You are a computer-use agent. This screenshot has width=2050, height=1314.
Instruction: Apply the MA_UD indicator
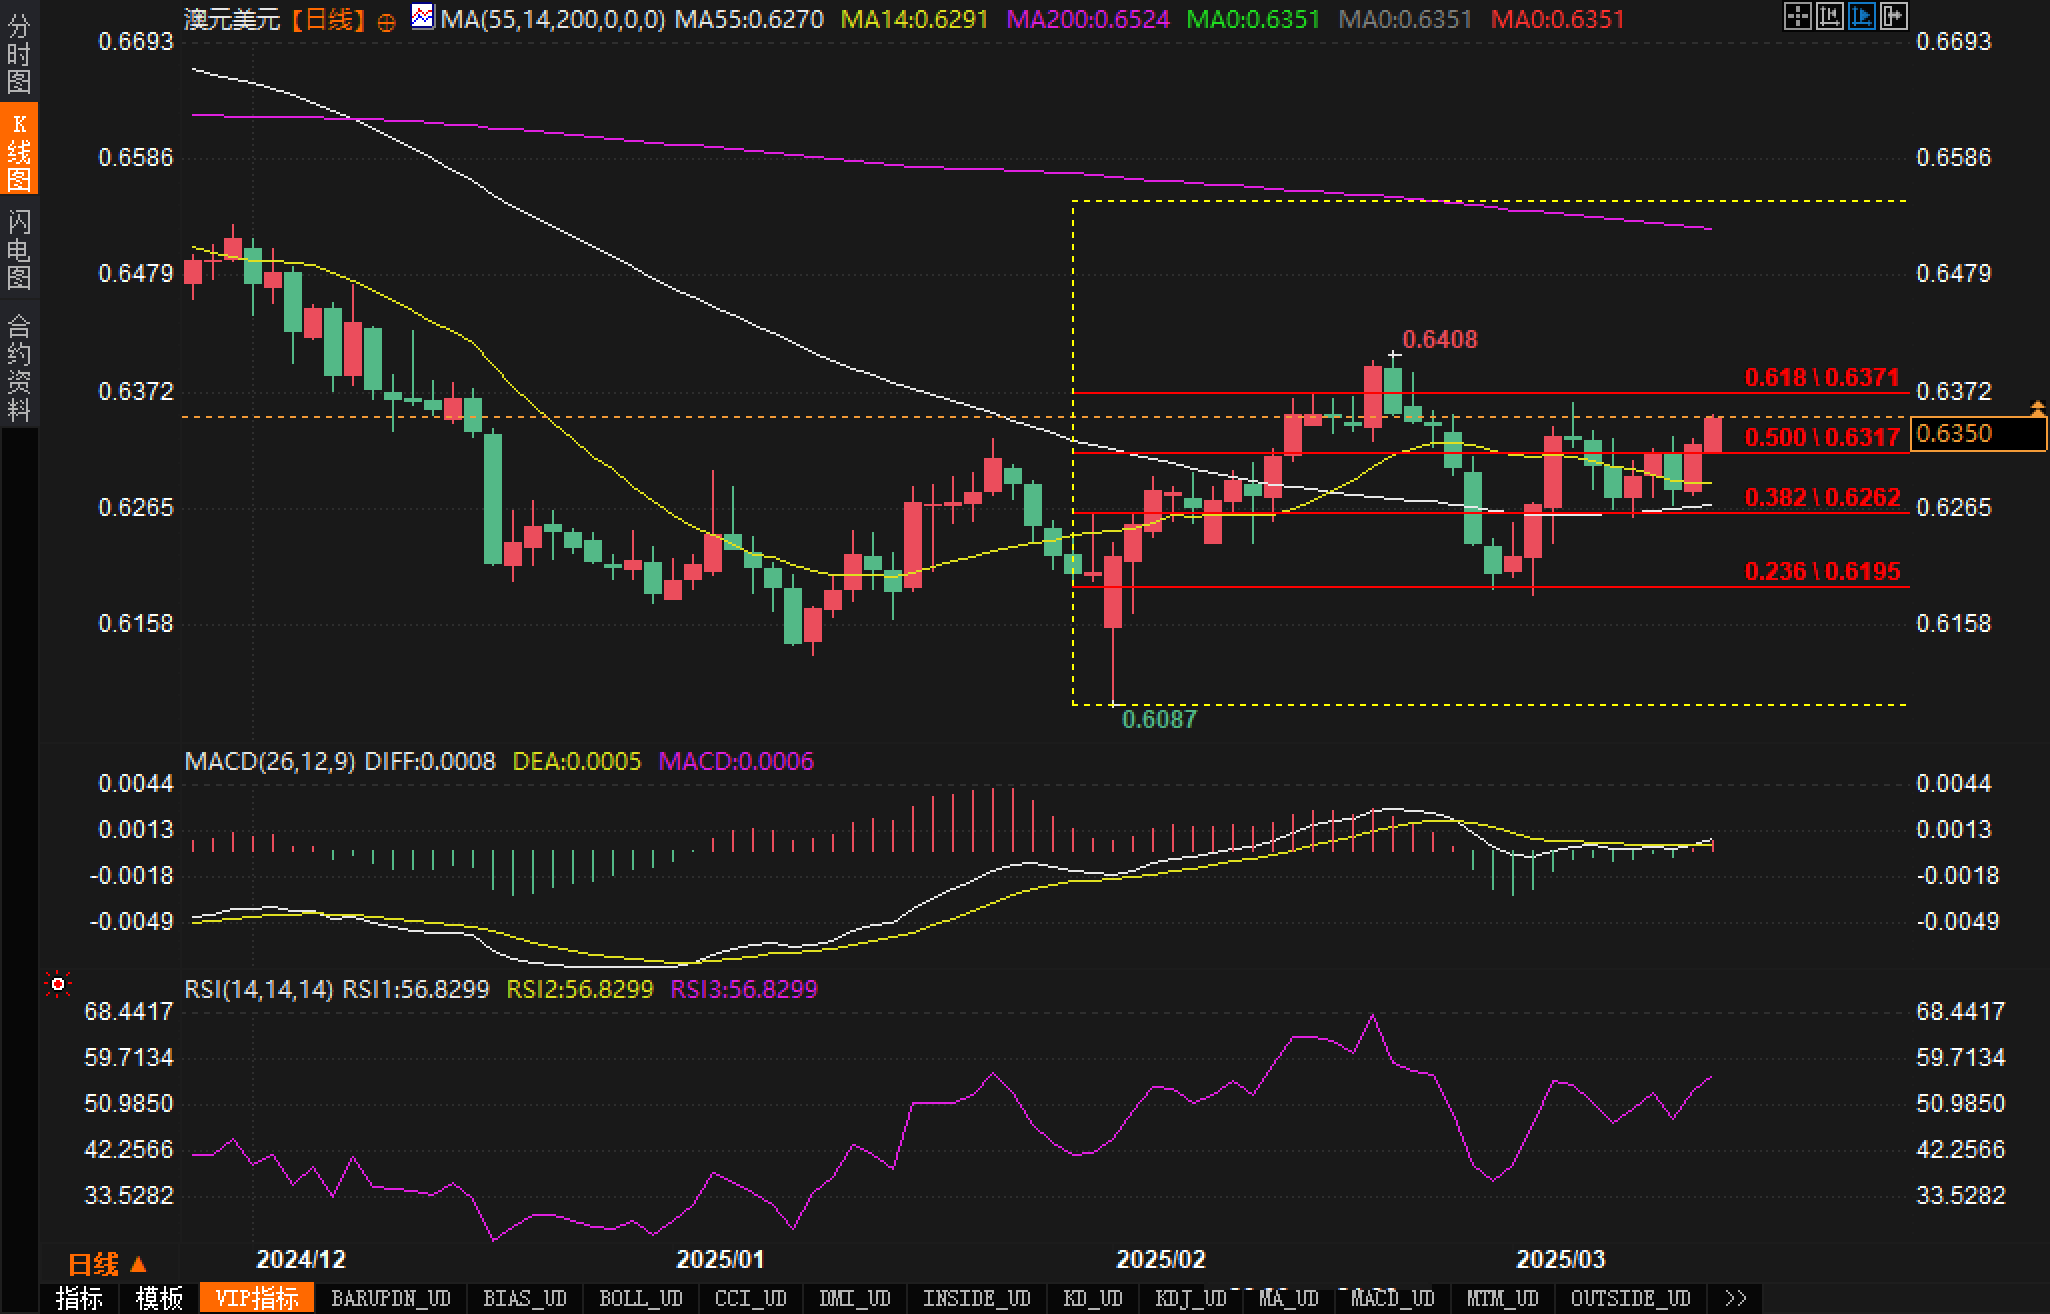(x=1289, y=1298)
